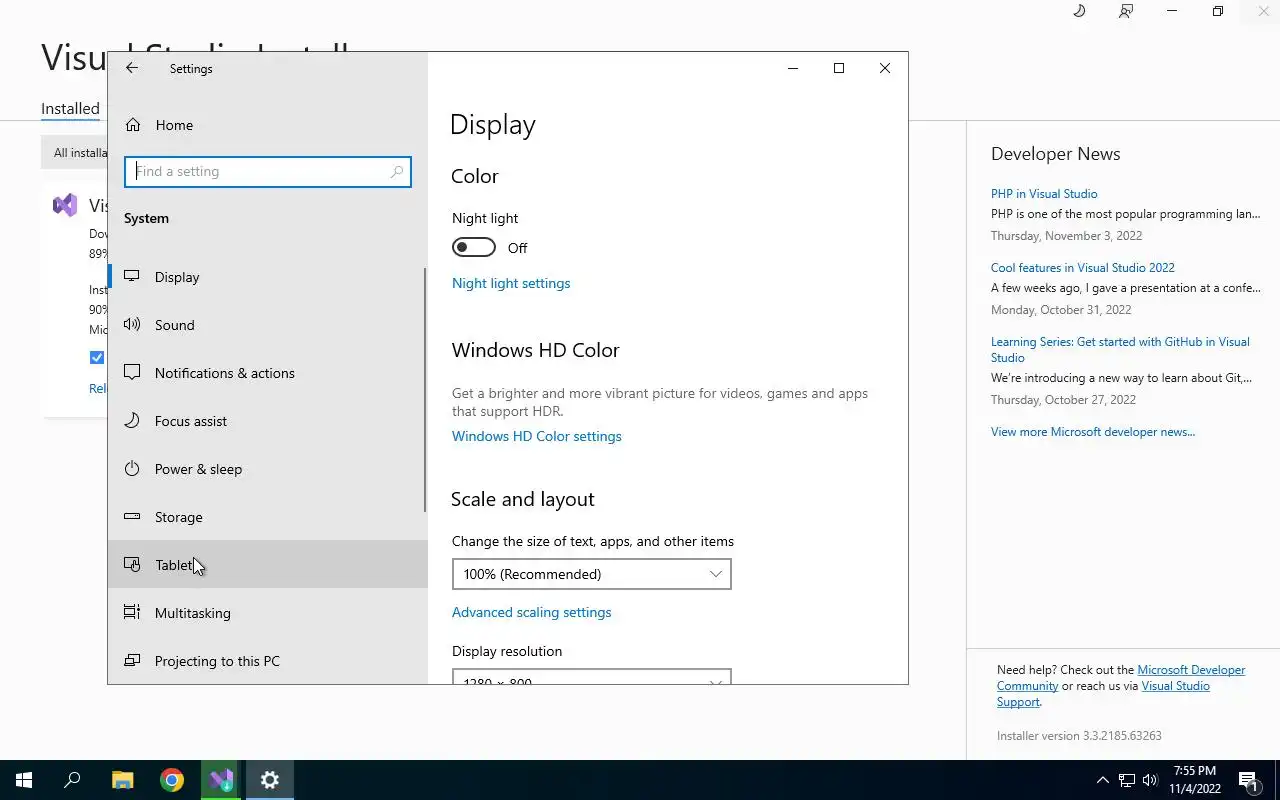Click the Focus assist moon icon
Image resolution: width=1280 pixels, height=800 pixels.
click(132, 420)
